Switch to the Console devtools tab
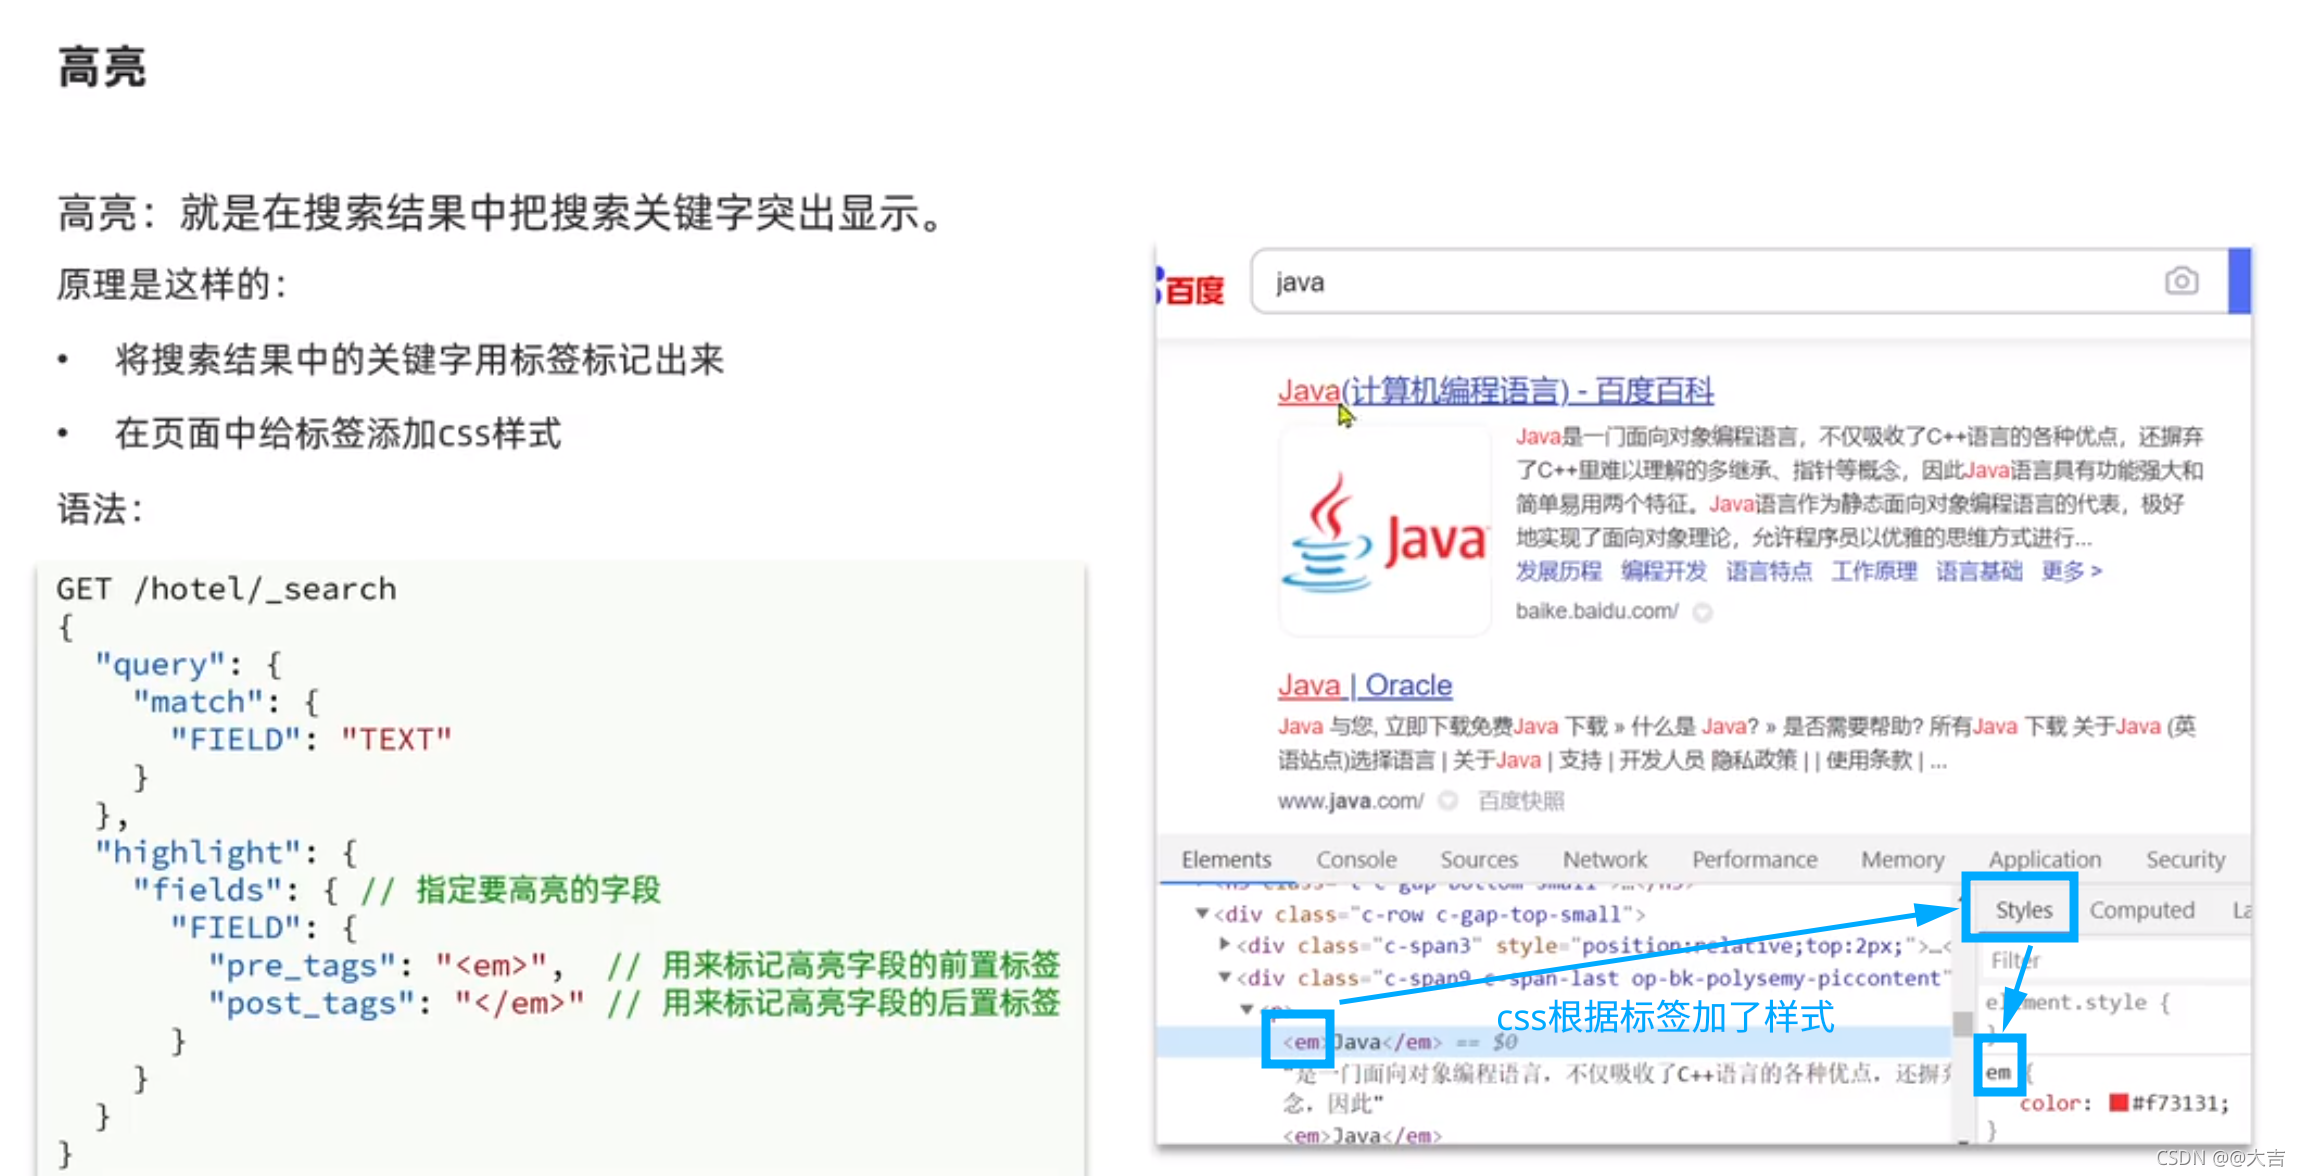Viewport: 2300px width, 1176px height. coord(1356,859)
